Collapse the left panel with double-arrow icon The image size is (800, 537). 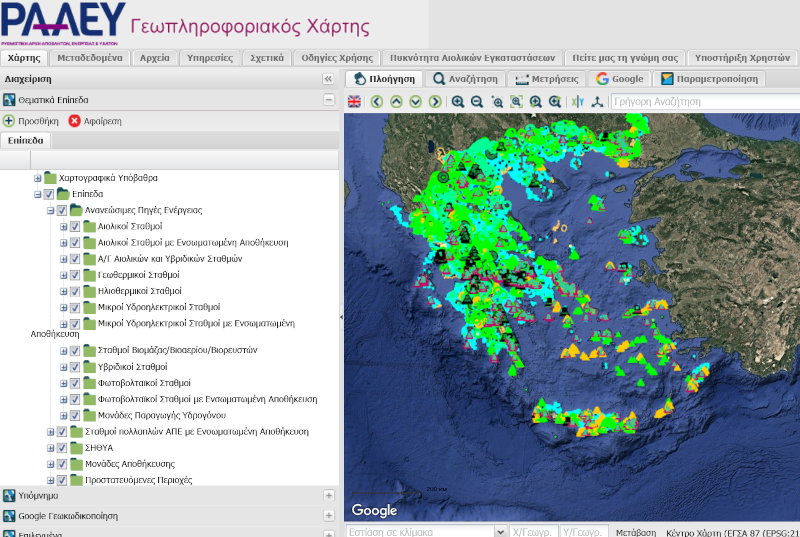click(x=327, y=78)
